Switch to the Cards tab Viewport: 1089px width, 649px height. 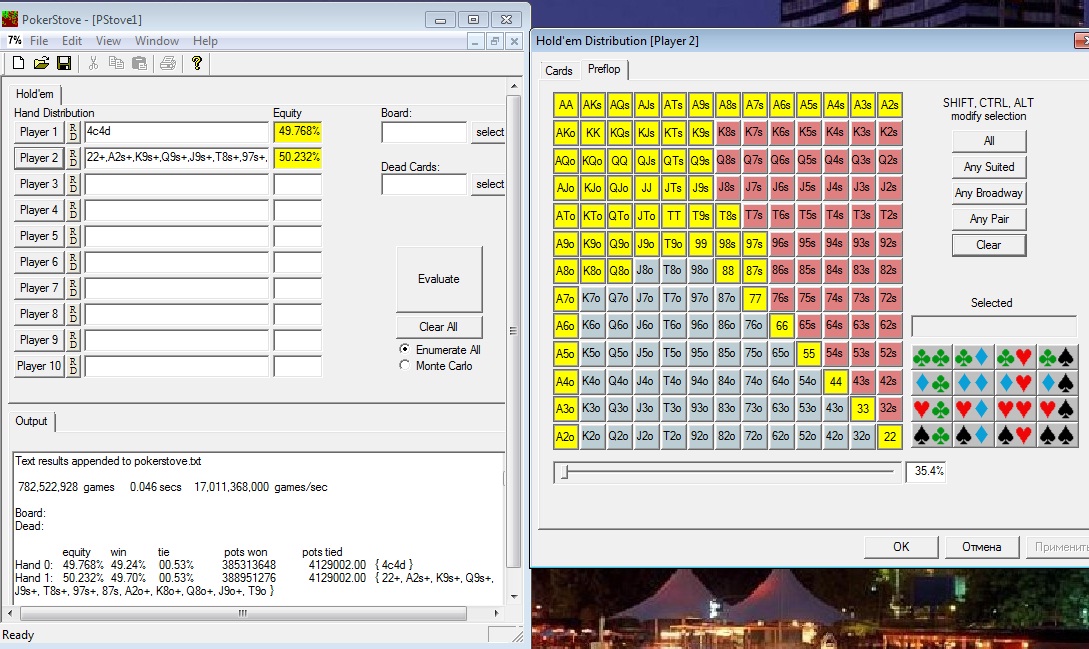click(x=559, y=71)
